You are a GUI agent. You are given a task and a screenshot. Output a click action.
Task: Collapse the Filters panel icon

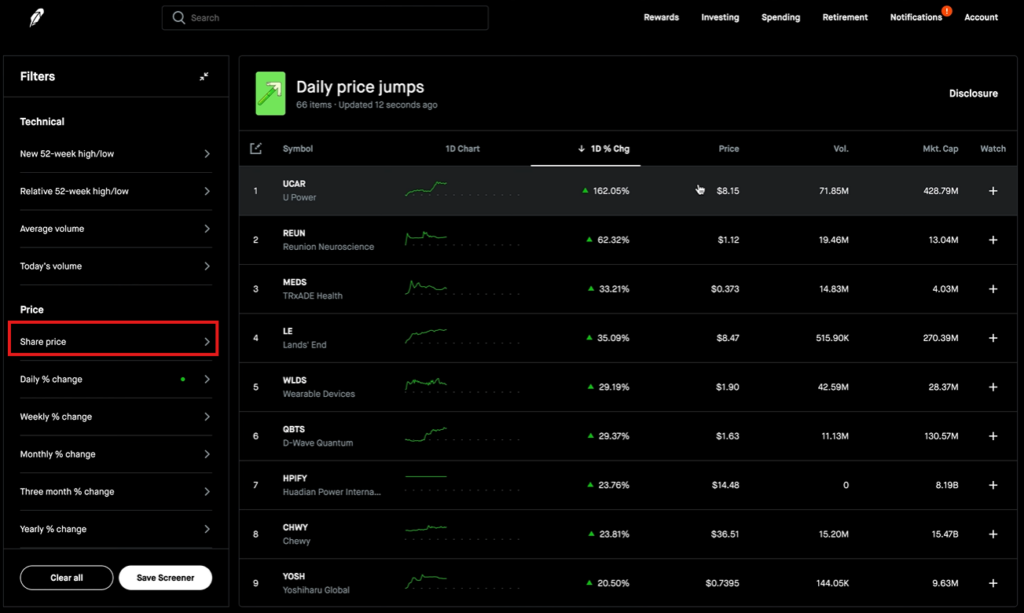coord(204,76)
